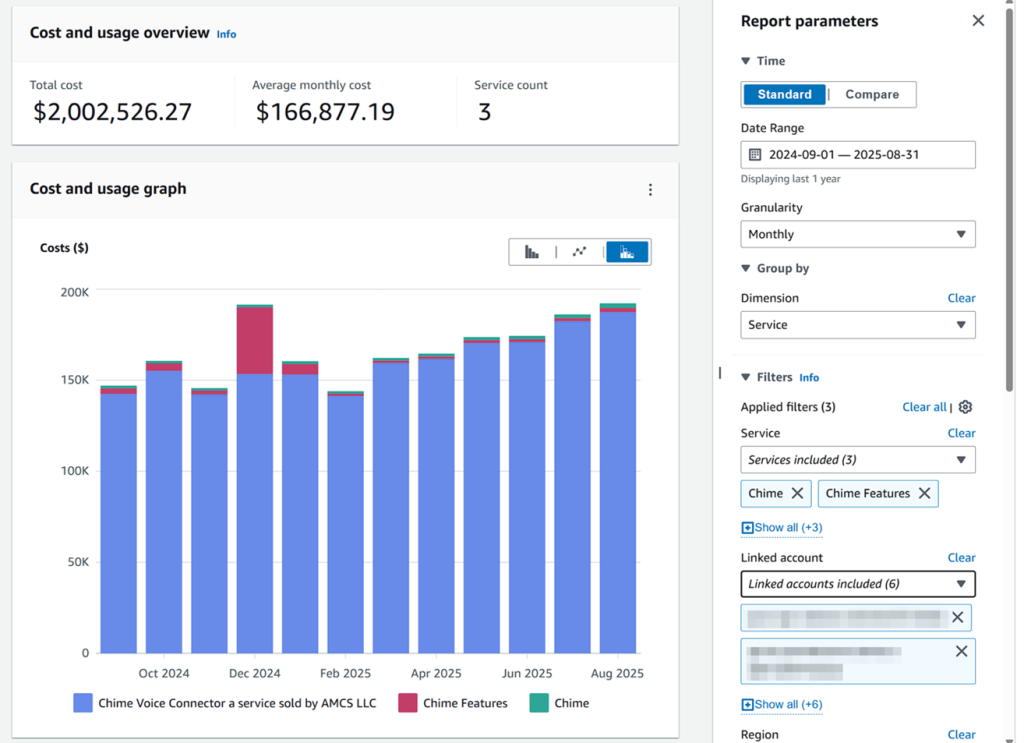Open the Cost and usage graph kebab menu
Screen dimensions: 1024x743
(651, 189)
